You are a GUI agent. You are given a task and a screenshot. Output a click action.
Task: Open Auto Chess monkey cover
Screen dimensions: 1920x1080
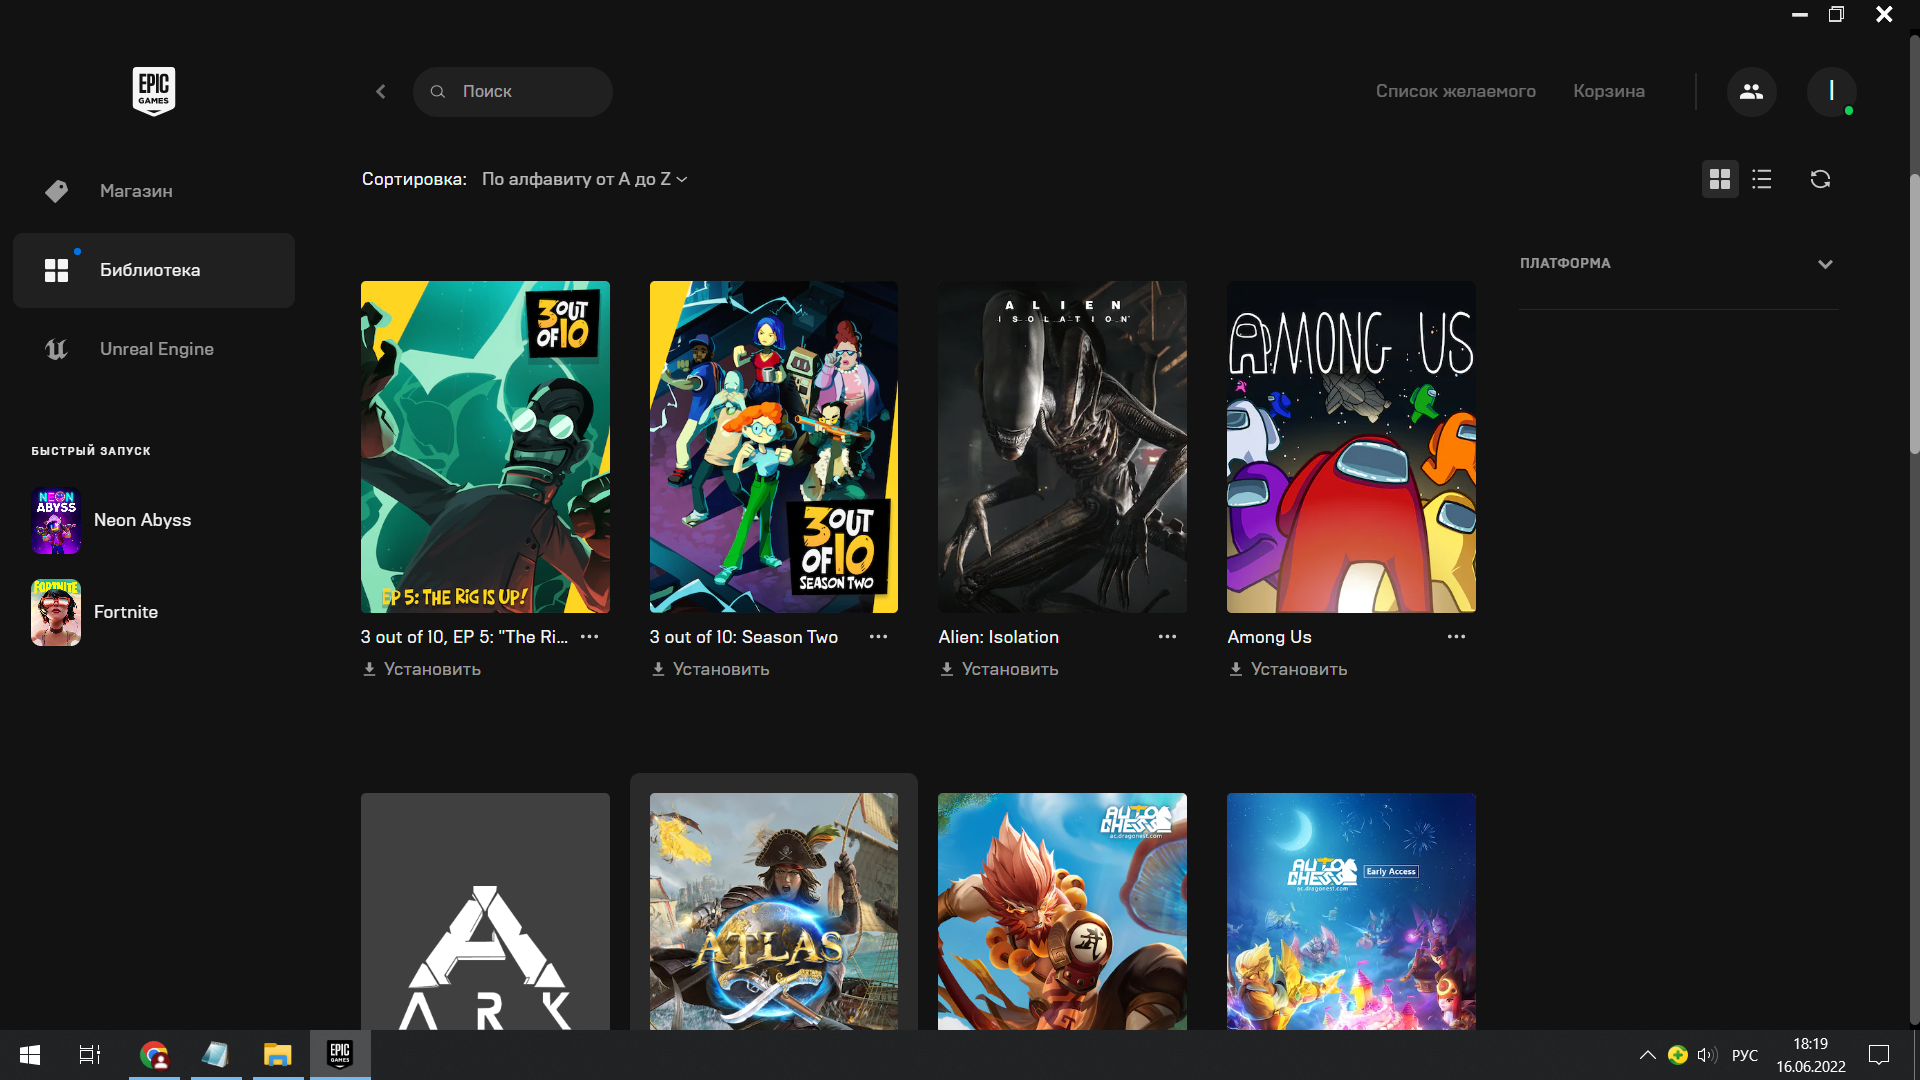click(x=1062, y=912)
